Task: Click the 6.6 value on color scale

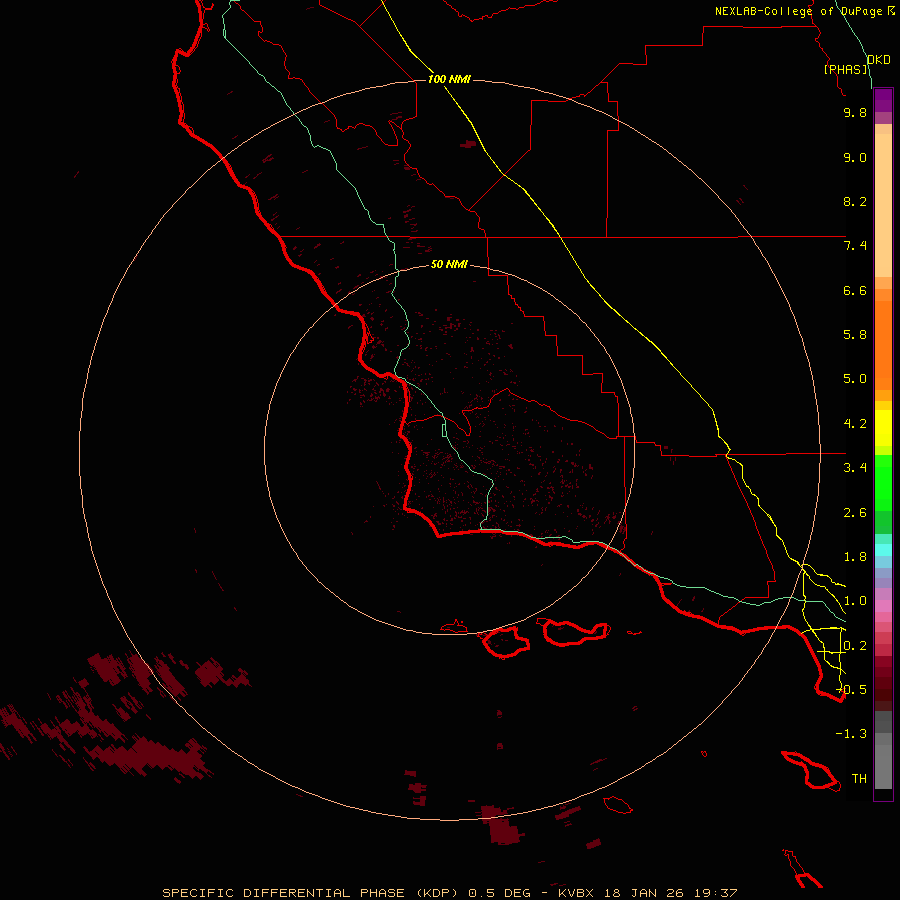Action: click(x=855, y=290)
